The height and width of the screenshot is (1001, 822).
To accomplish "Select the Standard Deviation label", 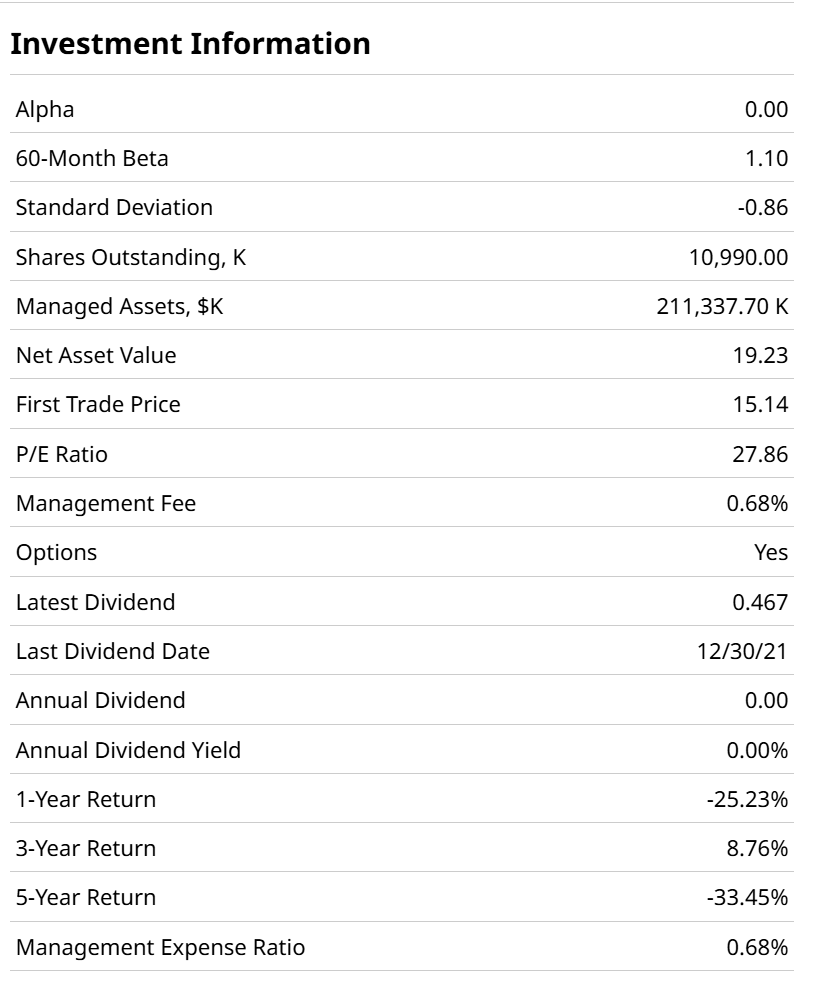I will tap(114, 208).
